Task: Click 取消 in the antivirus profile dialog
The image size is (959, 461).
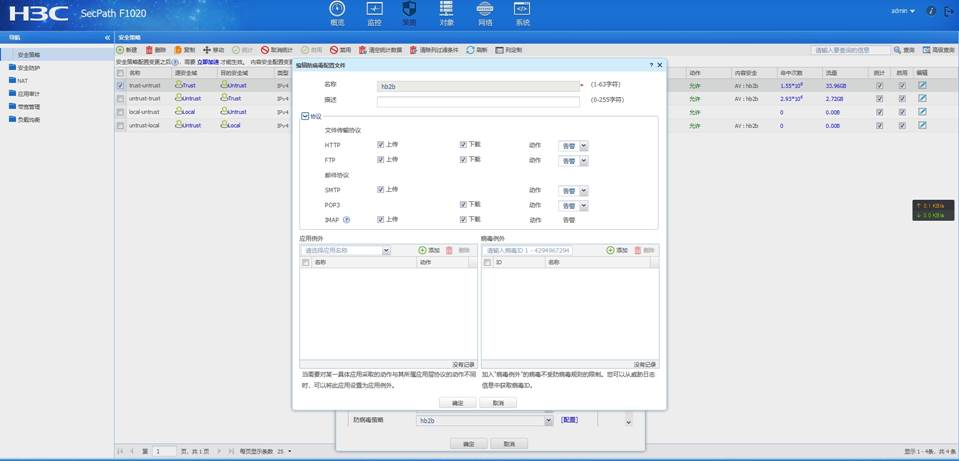Action: tap(498, 403)
